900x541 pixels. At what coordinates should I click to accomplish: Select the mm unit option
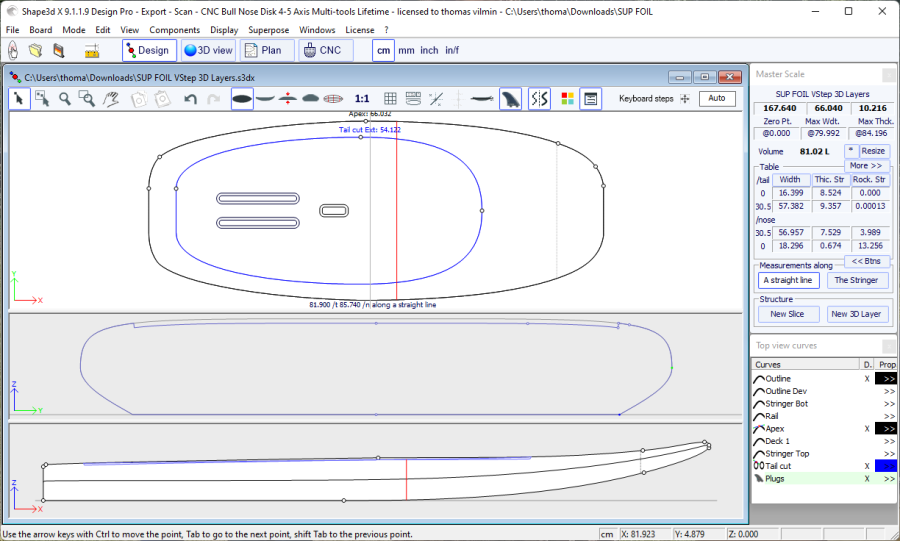click(x=406, y=50)
